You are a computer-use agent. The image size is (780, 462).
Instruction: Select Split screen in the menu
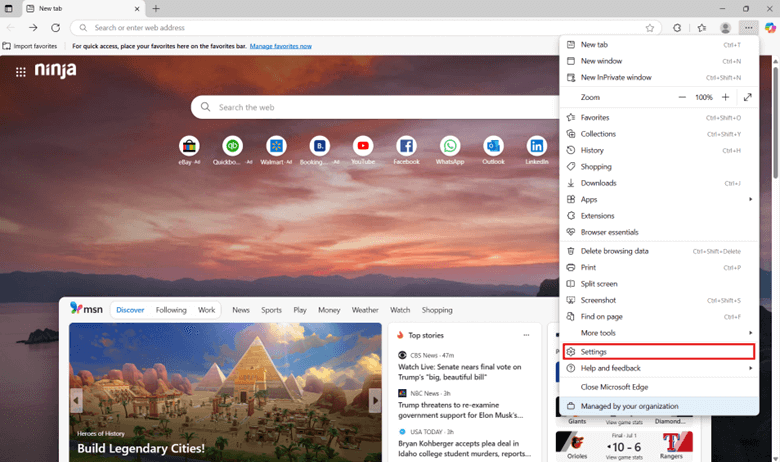pyautogui.click(x=659, y=284)
